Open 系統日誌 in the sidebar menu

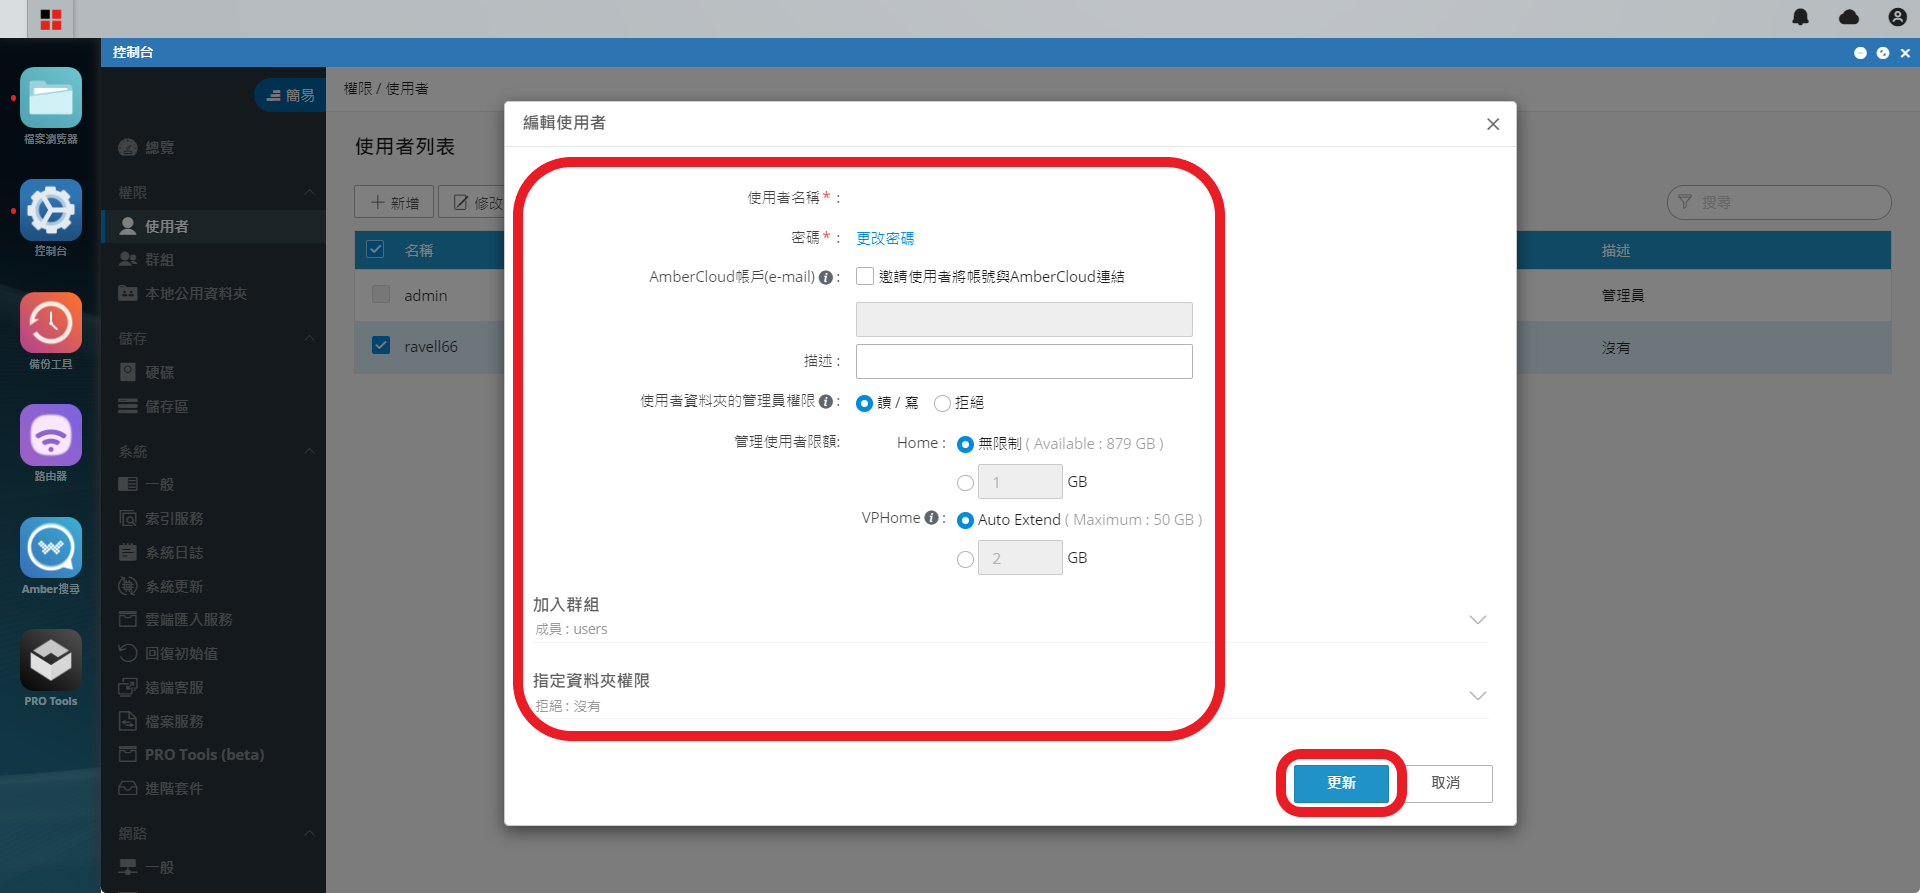click(174, 552)
